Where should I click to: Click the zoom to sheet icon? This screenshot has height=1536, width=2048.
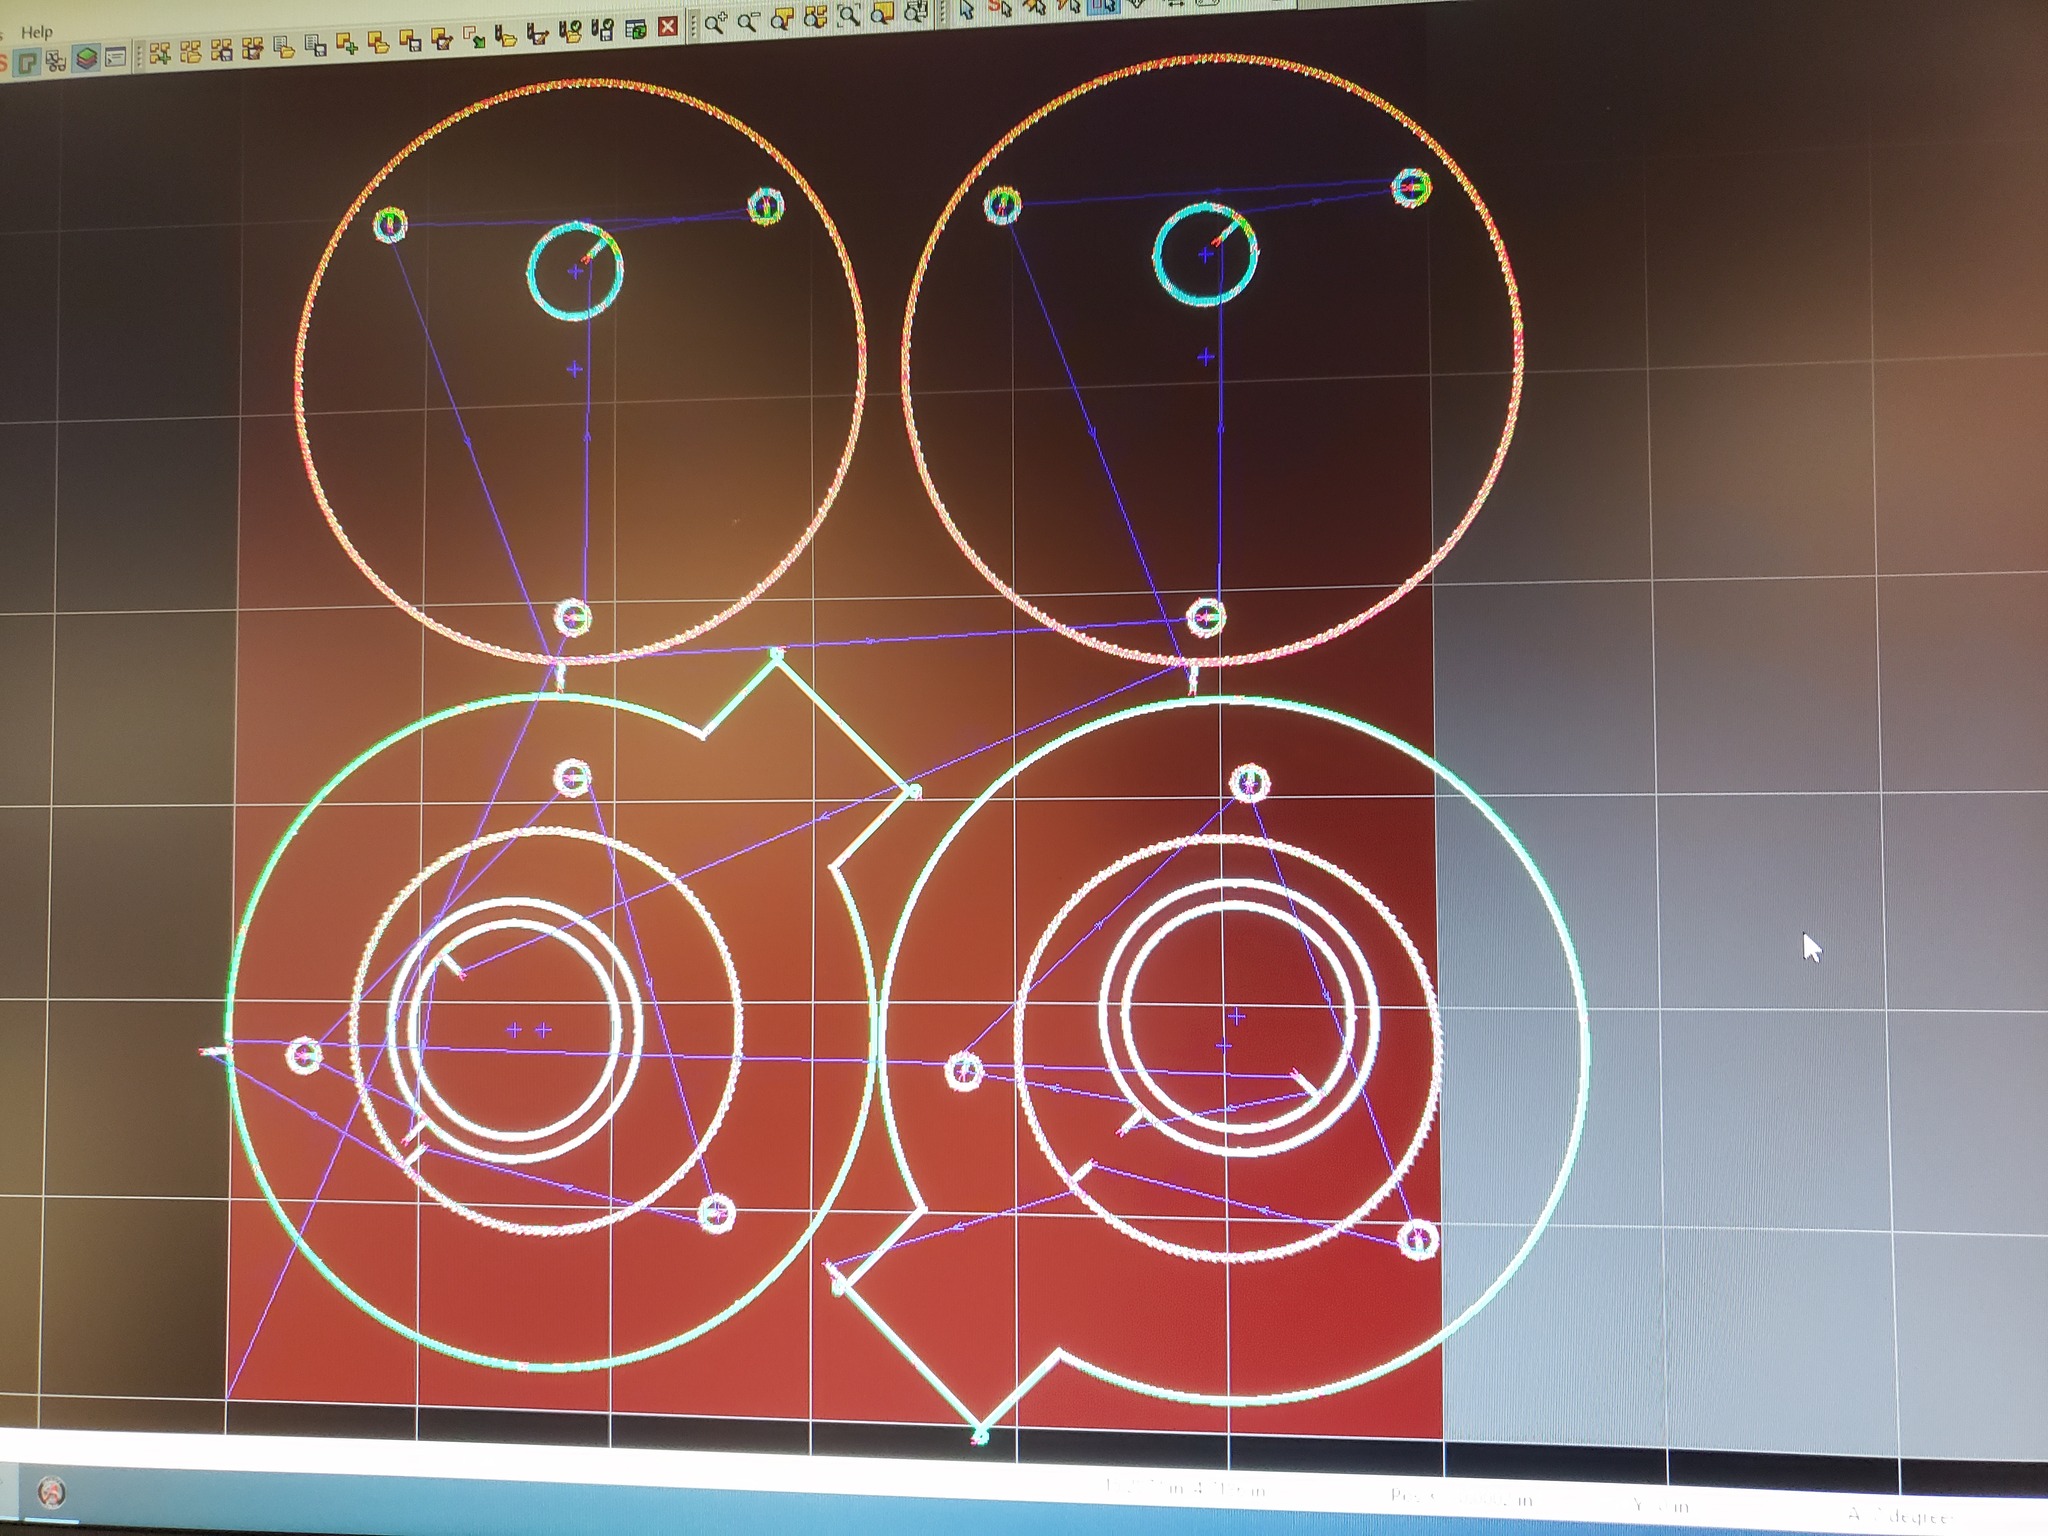click(x=883, y=13)
